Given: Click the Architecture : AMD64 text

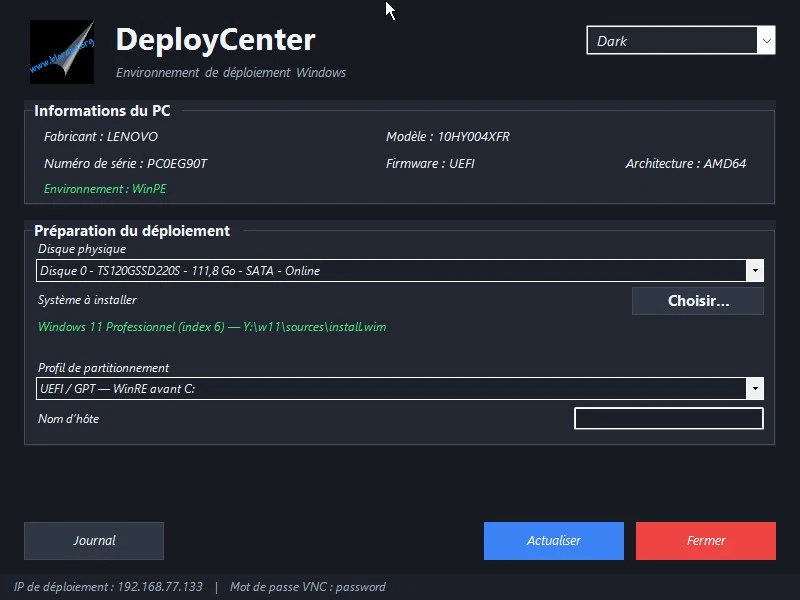Looking at the screenshot, I should coord(686,164).
